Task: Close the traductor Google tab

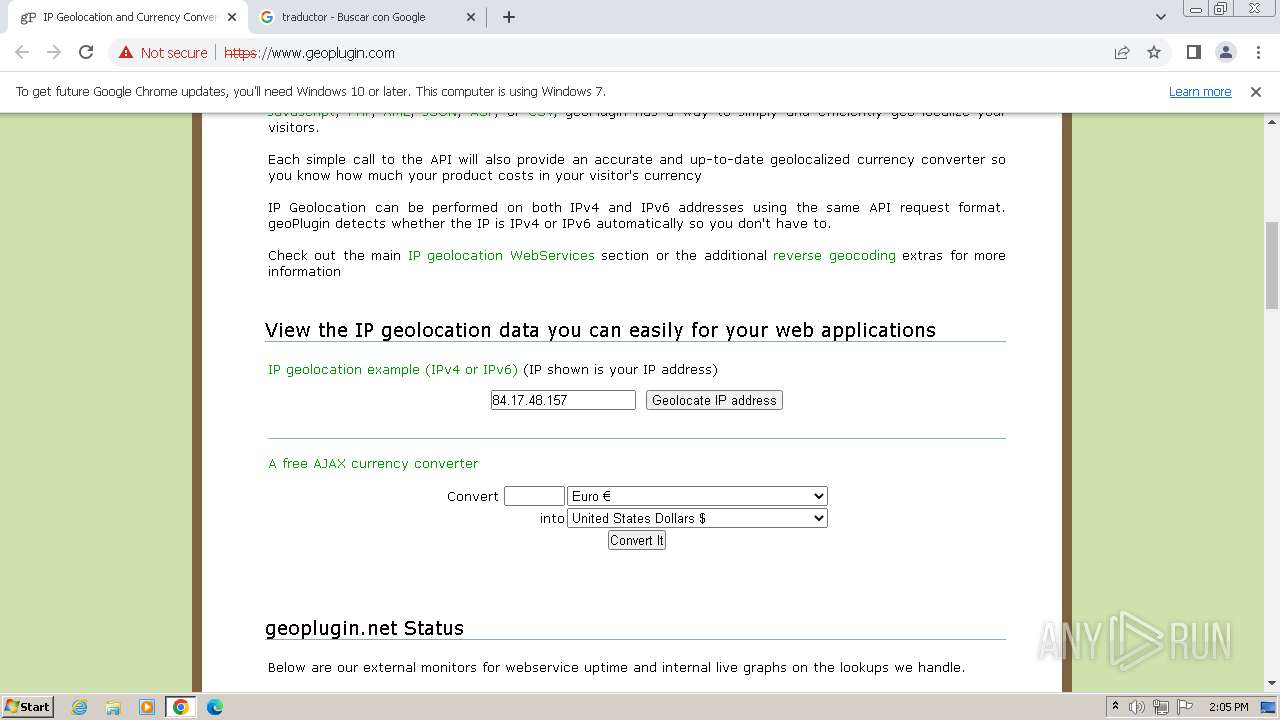Action: point(472,17)
